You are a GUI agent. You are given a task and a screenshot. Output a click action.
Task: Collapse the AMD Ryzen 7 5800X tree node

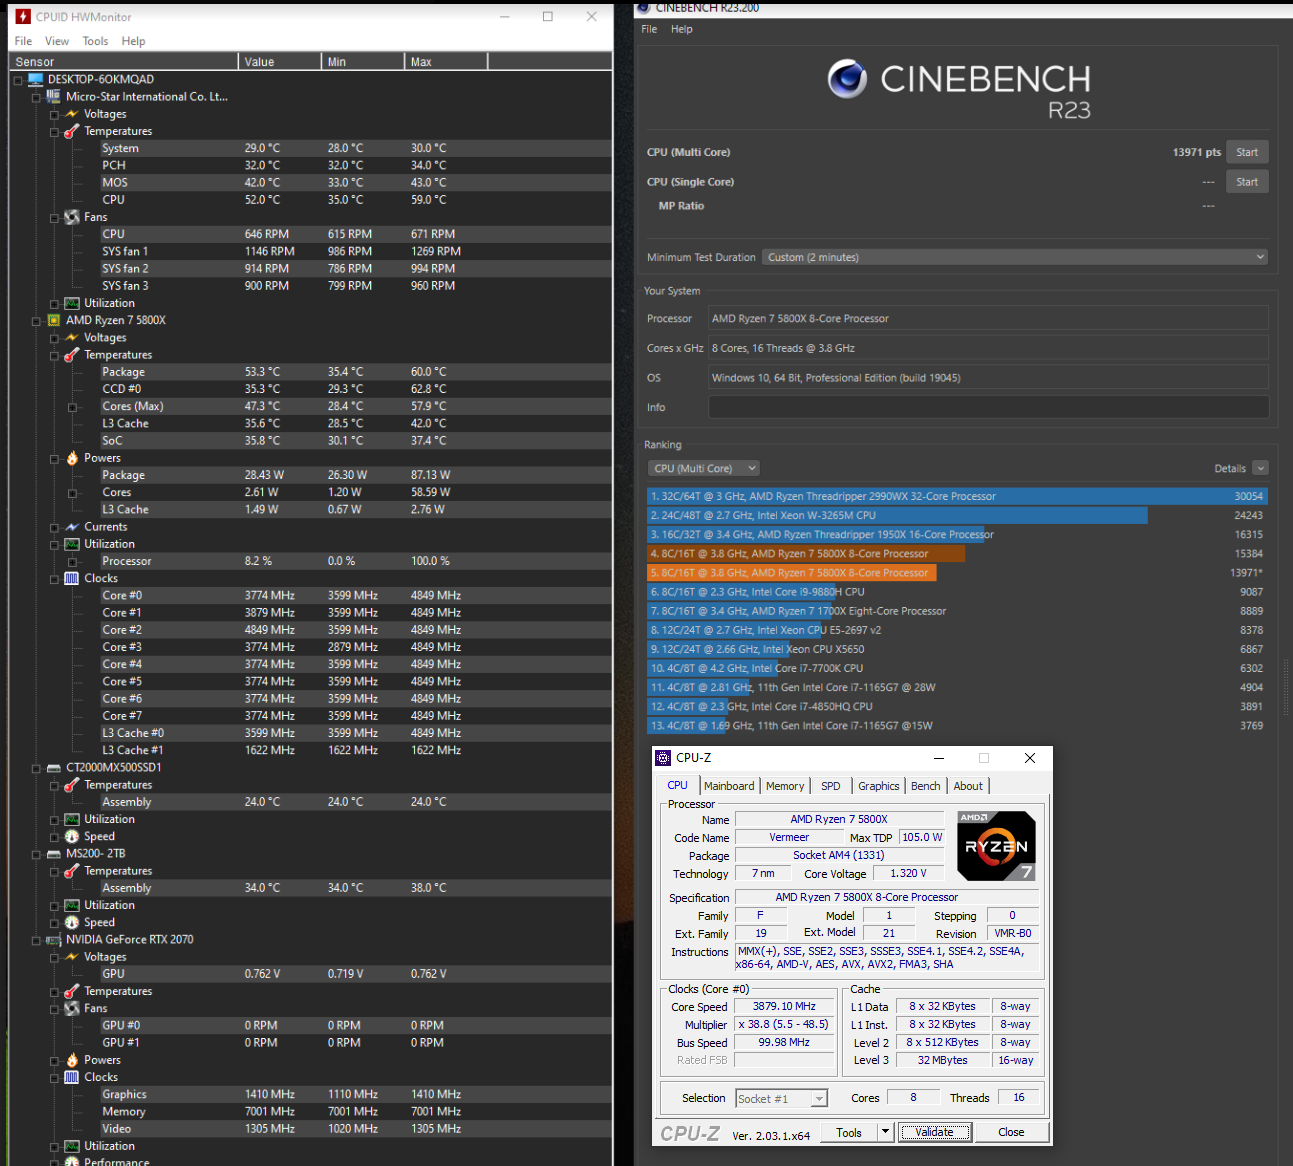click(x=36, y=321)
